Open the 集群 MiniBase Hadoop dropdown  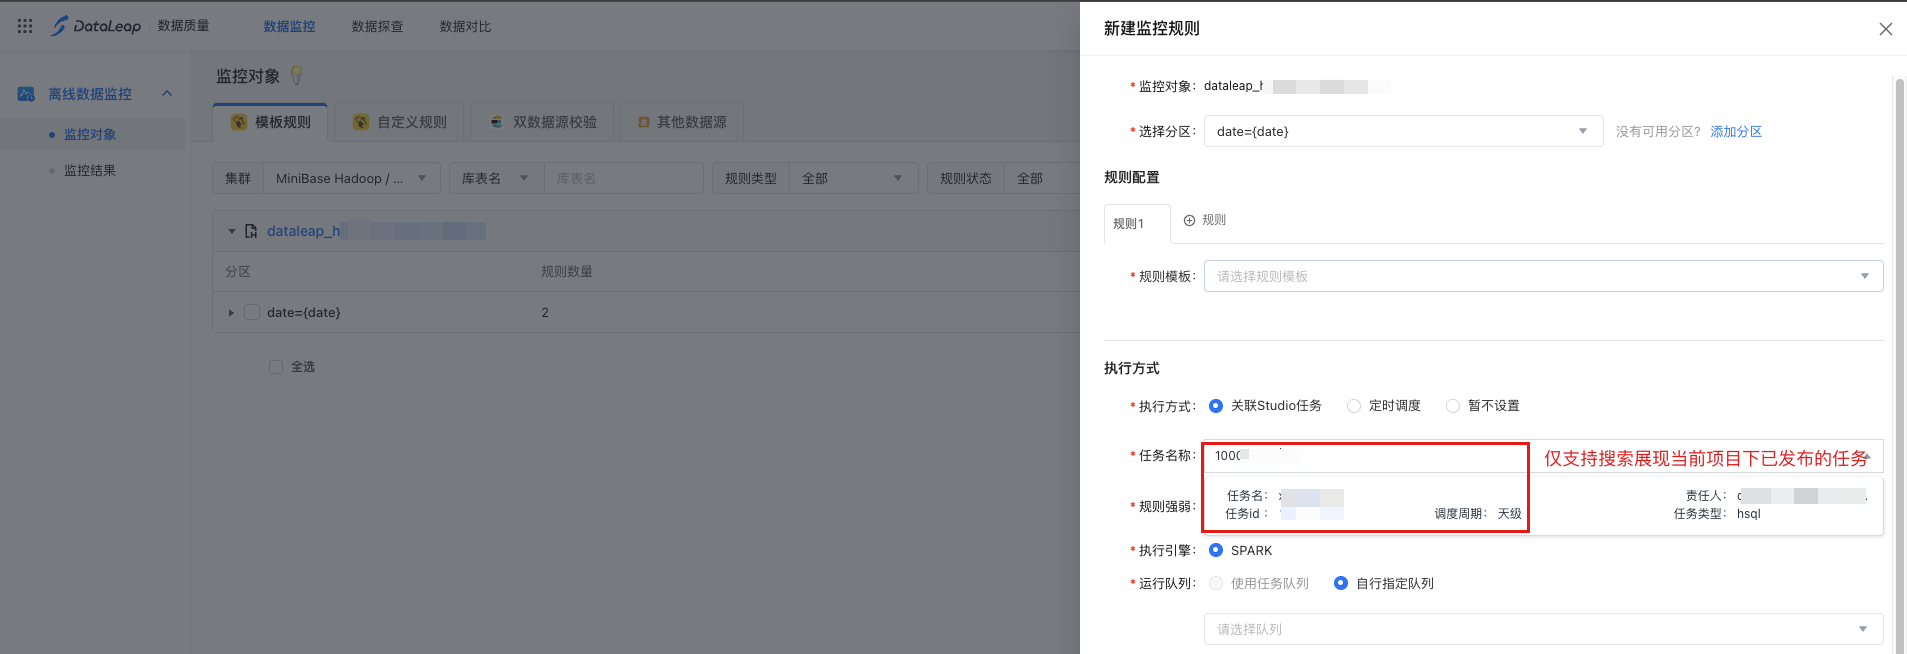[x=351, y=178]
